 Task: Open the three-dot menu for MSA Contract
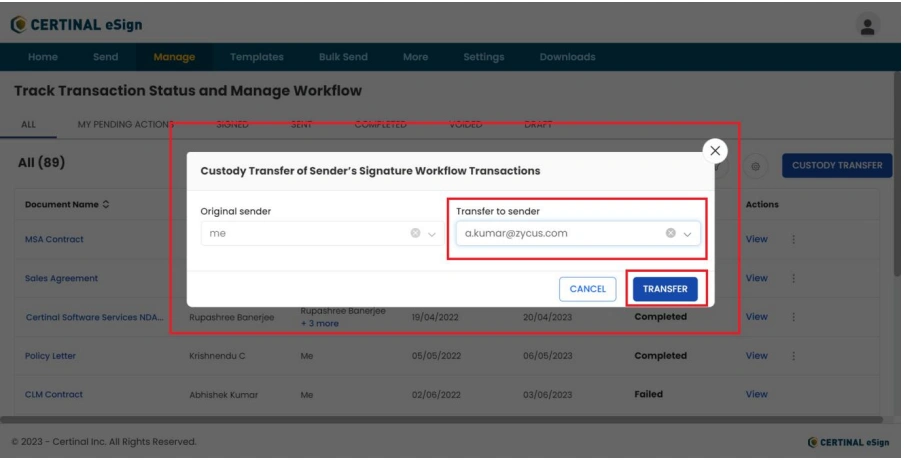(x=793, y=239)
